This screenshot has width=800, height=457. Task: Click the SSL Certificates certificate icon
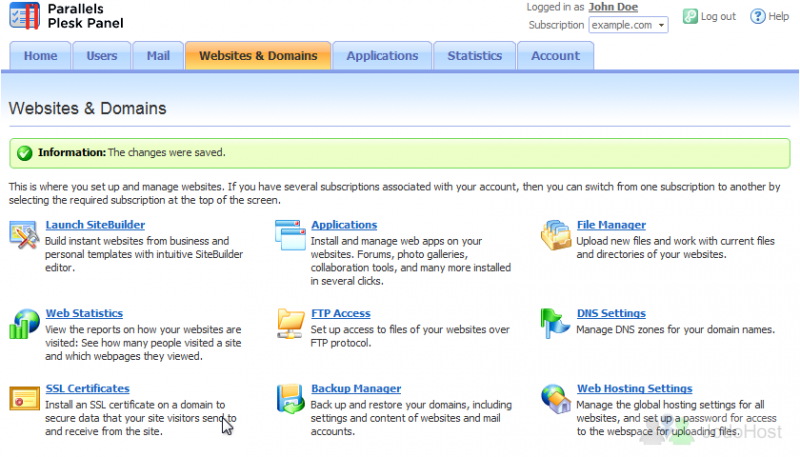pos(24,398)
